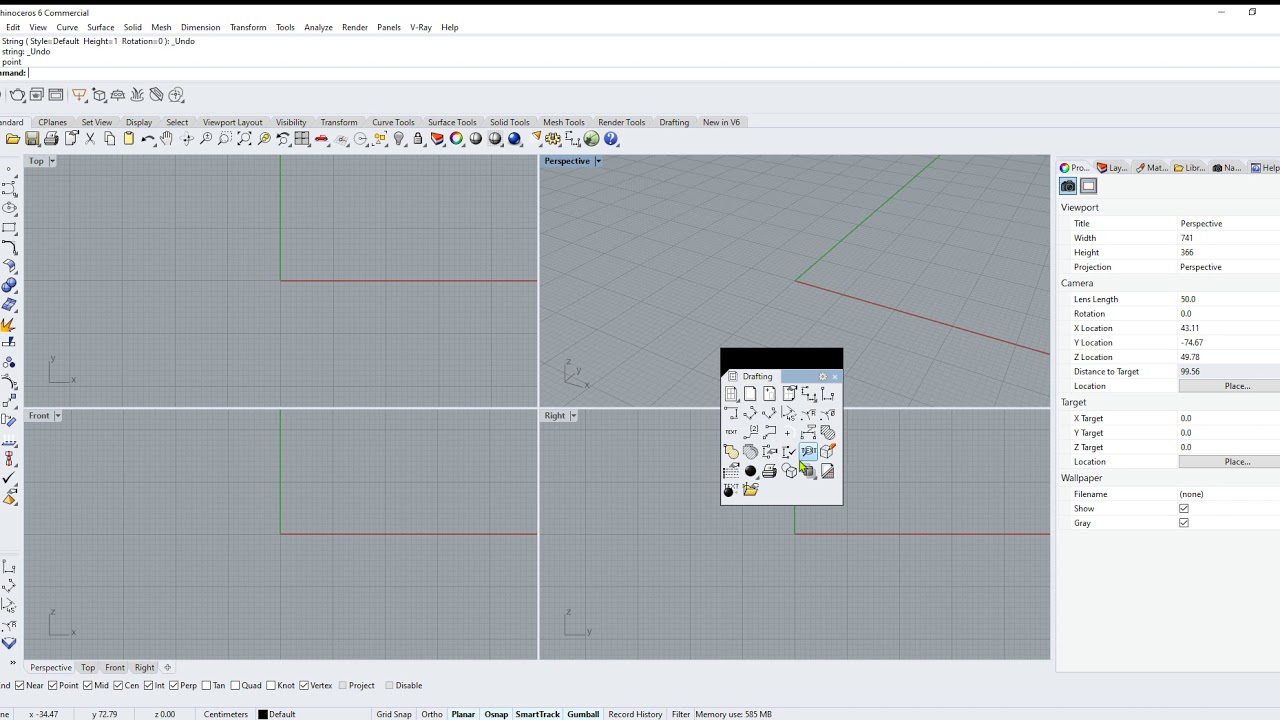Add a new viewport tab with plus
Viewport: 1280px width, 720px height.
pos(167,667)
